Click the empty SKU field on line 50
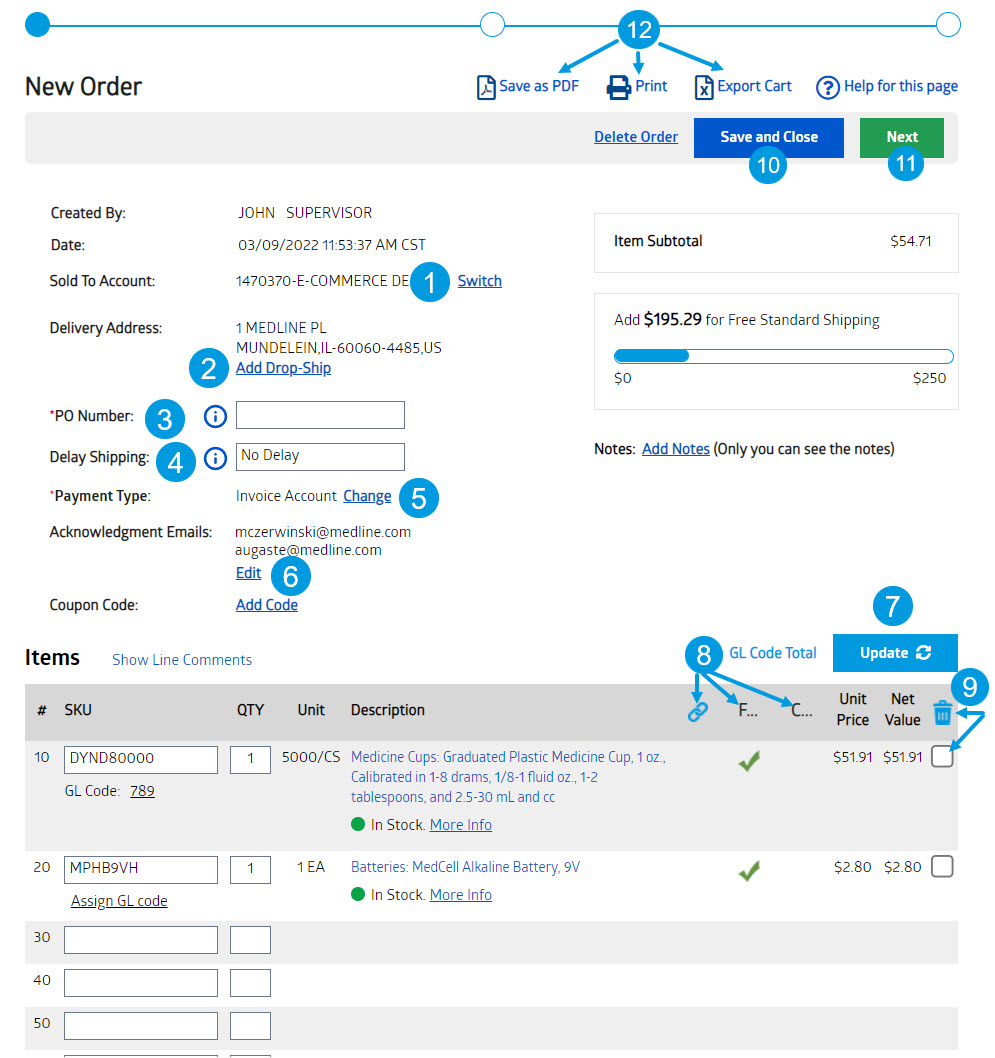 coord(141,1026)
